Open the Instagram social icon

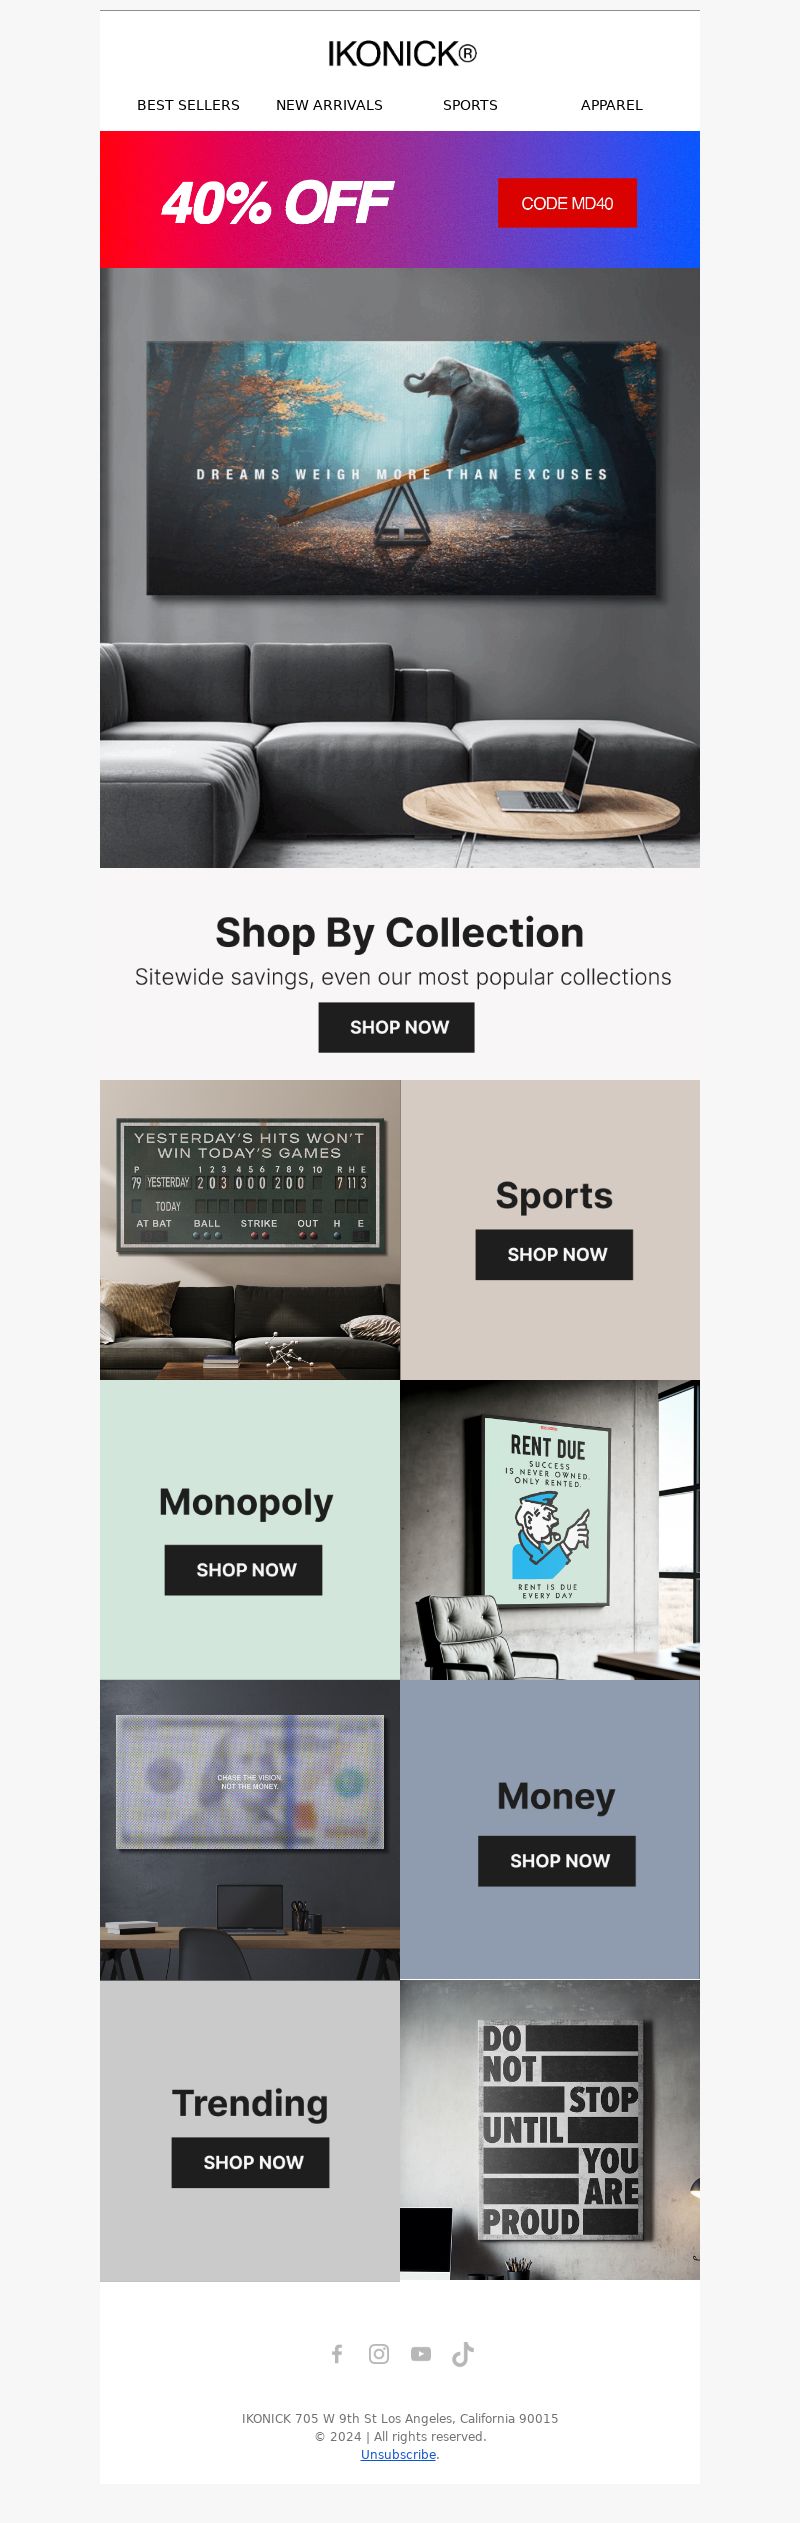(x=379, y=2353)
